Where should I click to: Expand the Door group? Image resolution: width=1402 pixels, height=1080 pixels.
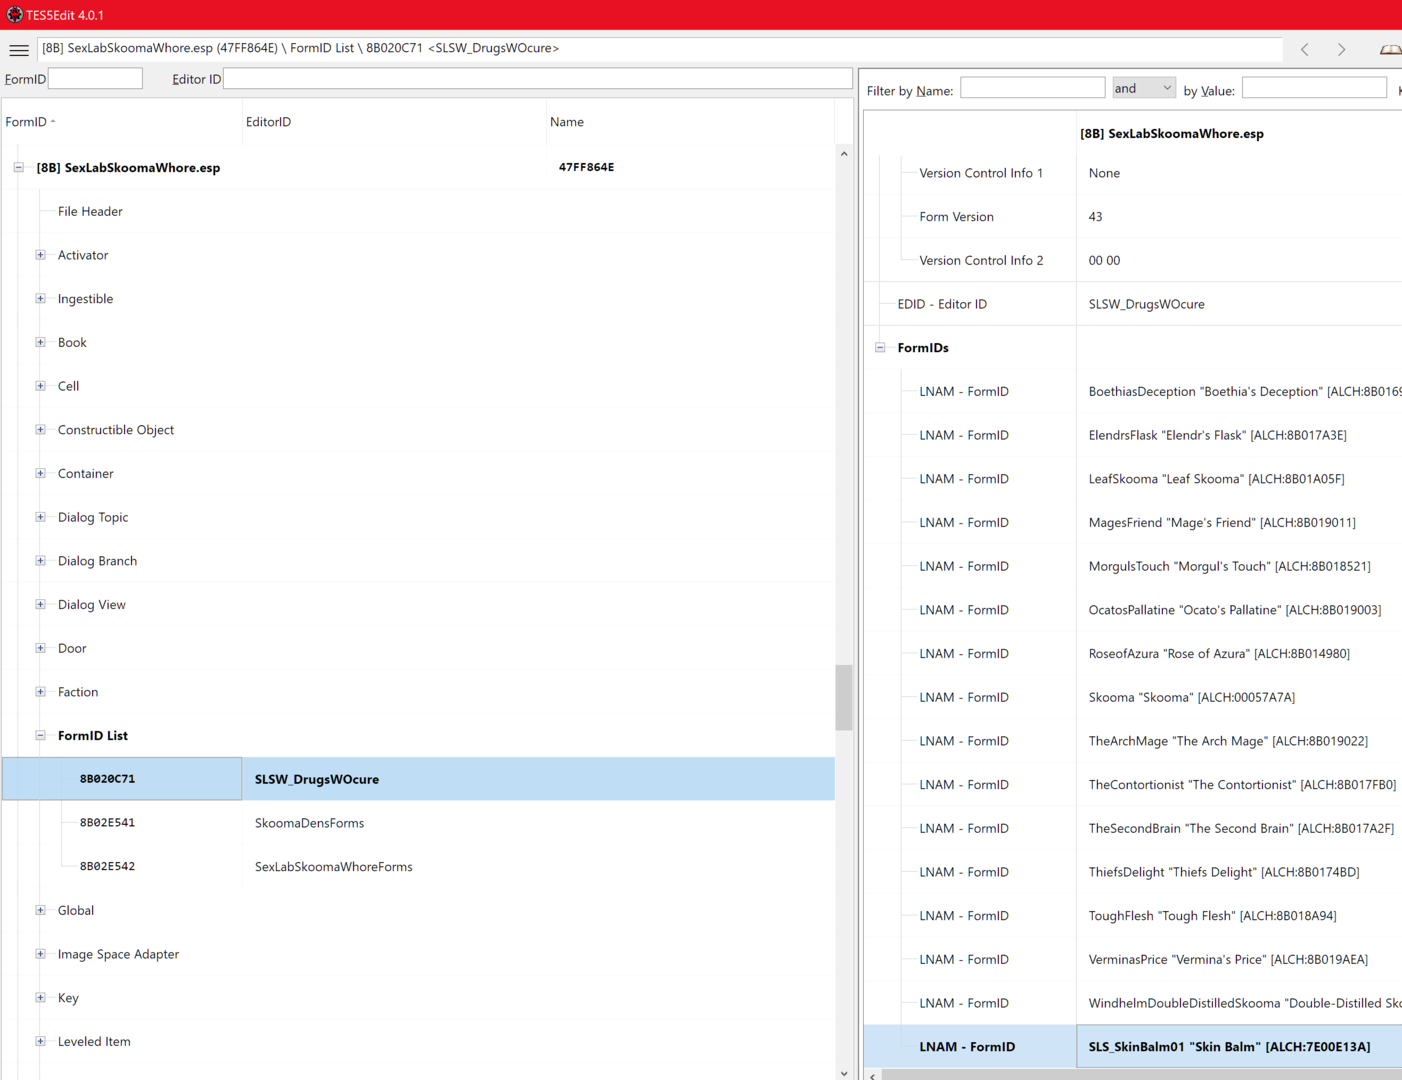[41, 648]
